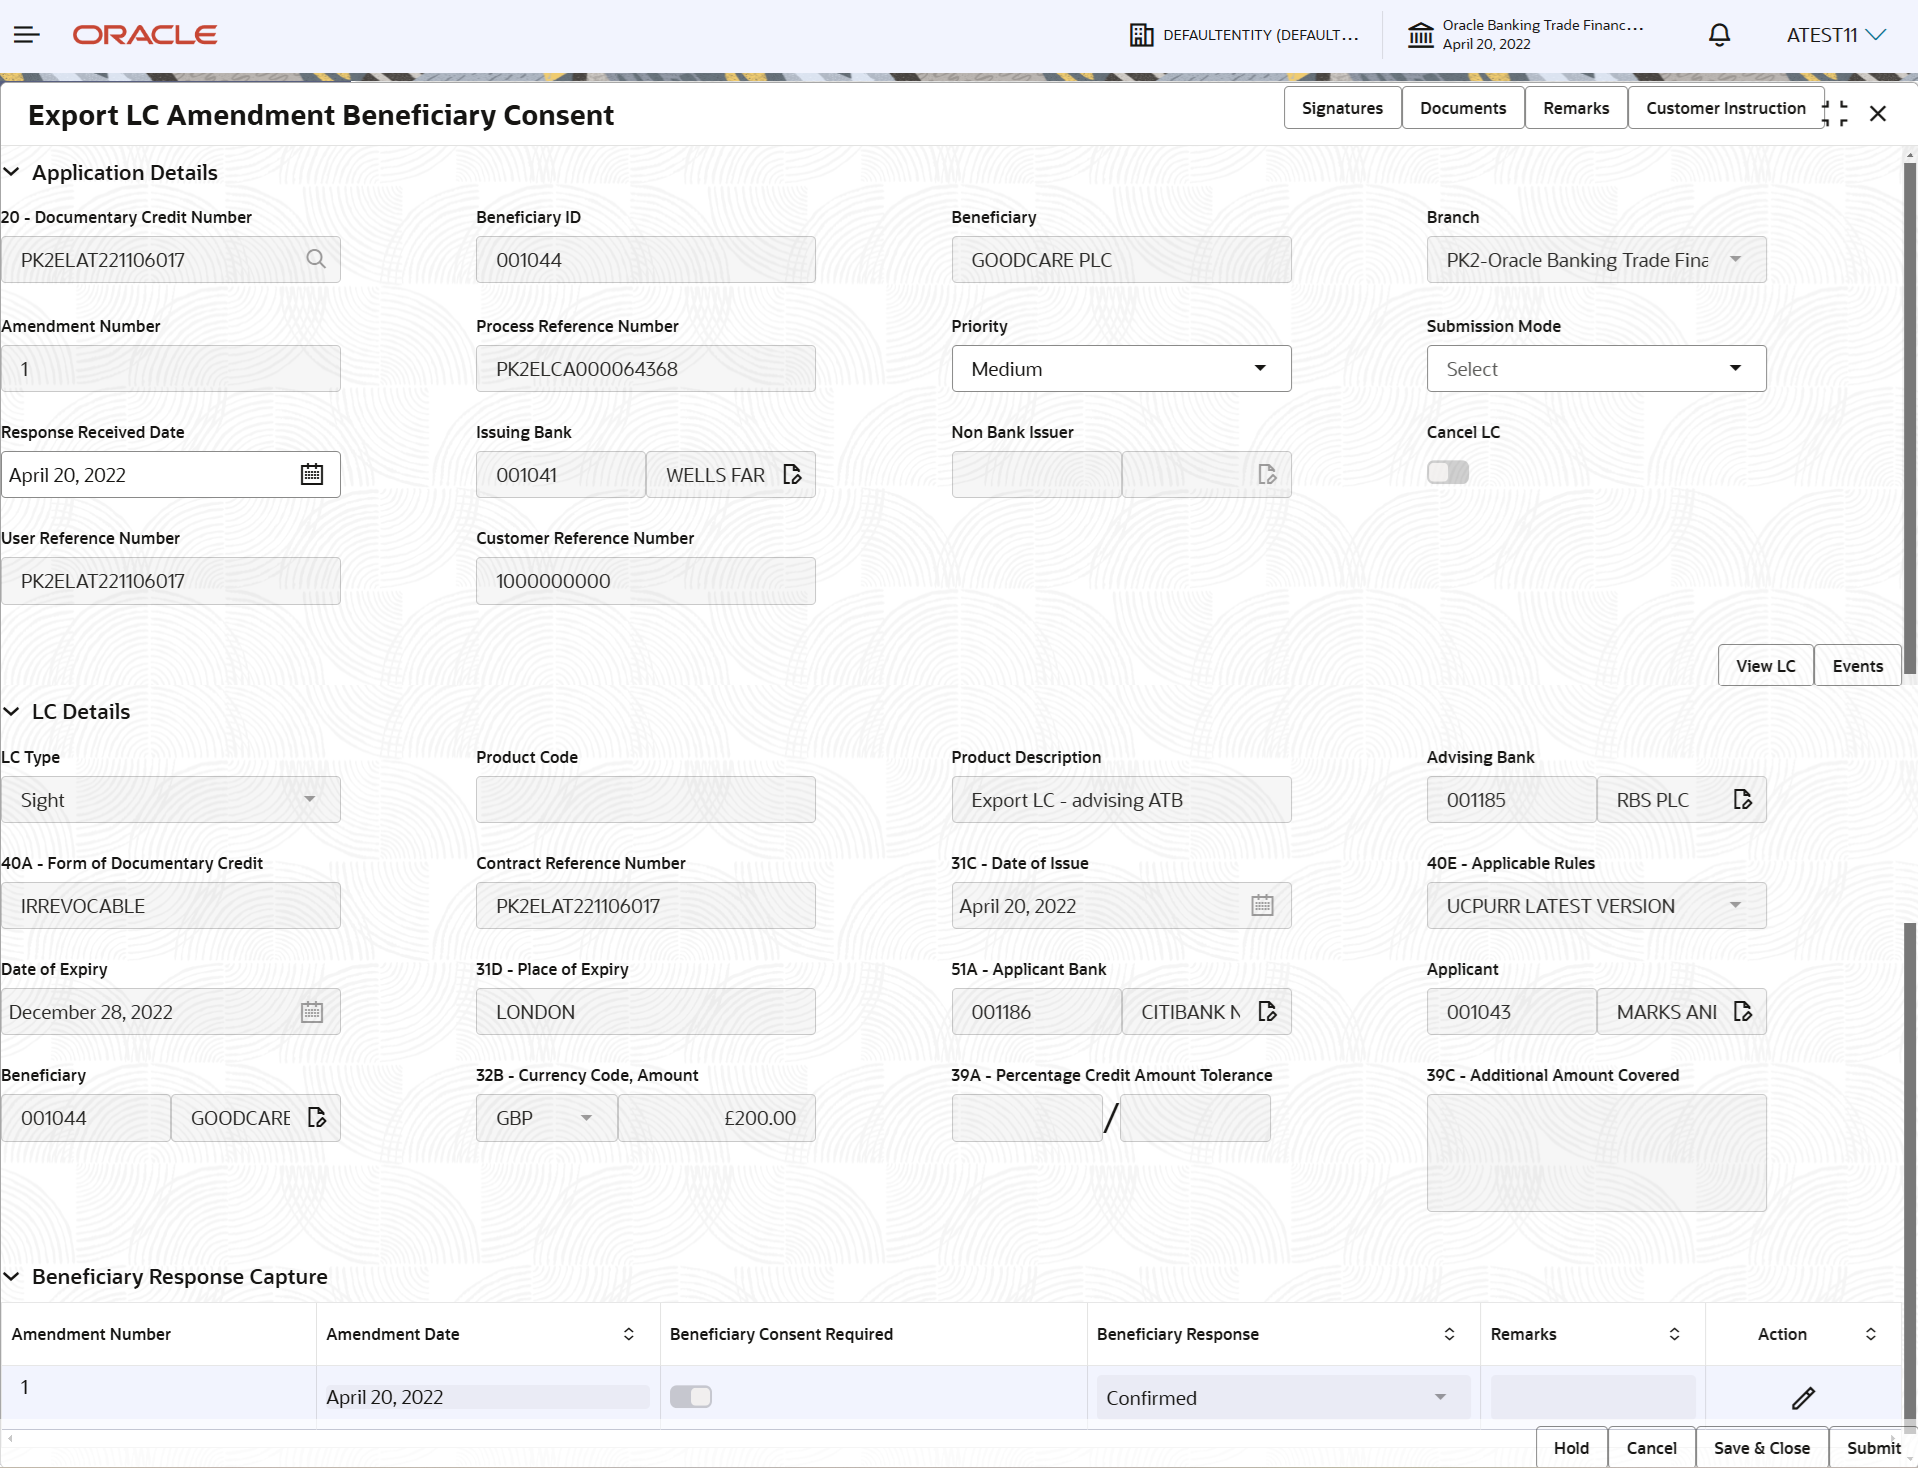
Task: Open calendar for Response Received Date
Action: (311, 474)
